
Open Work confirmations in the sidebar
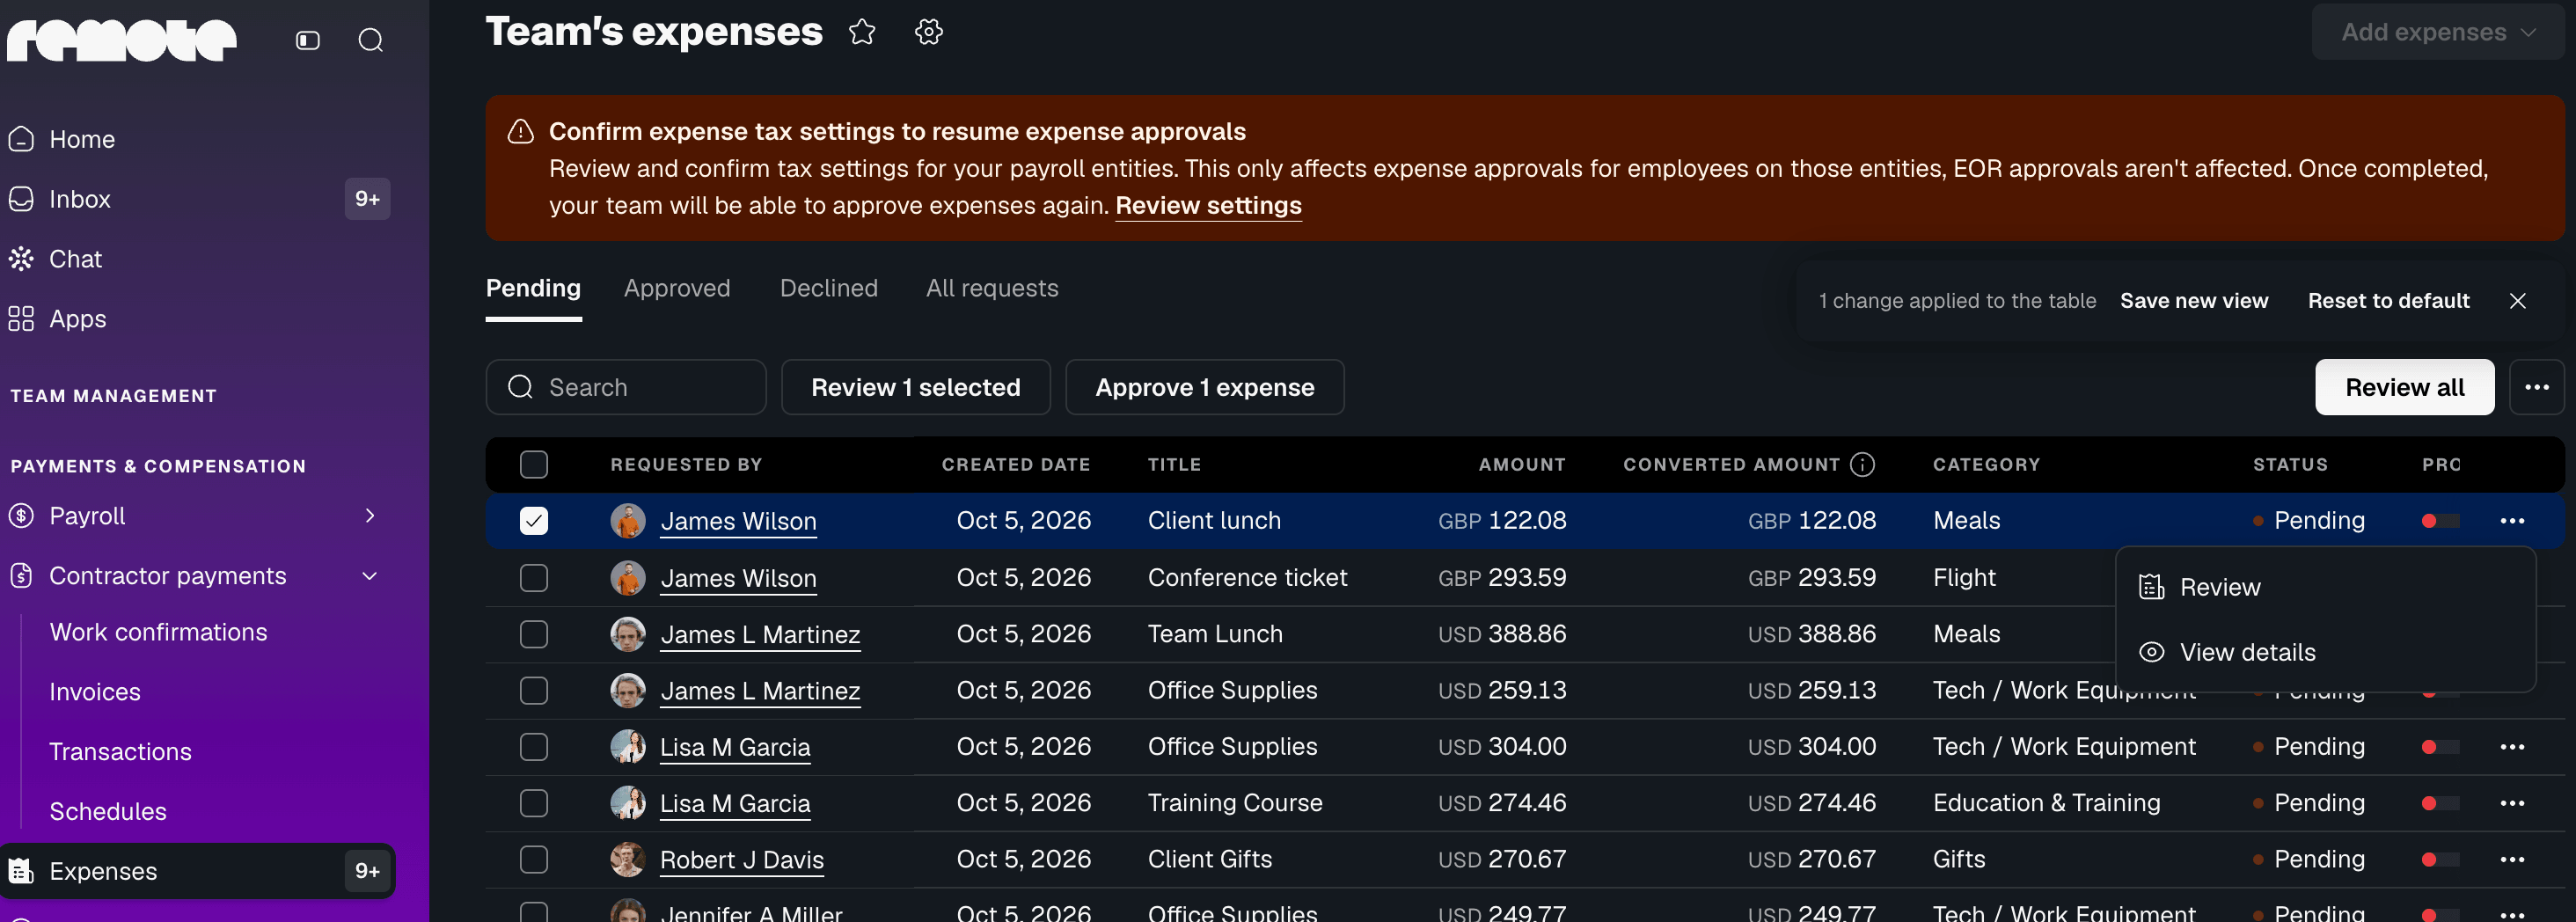pos(158,632)
